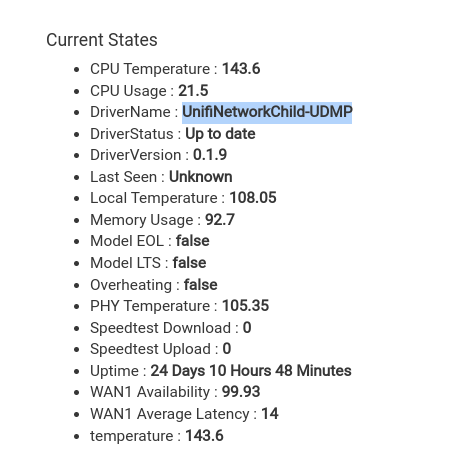Click the Model LTS false value
Screen dimensions: 450x473
click(x=189, y=263)
